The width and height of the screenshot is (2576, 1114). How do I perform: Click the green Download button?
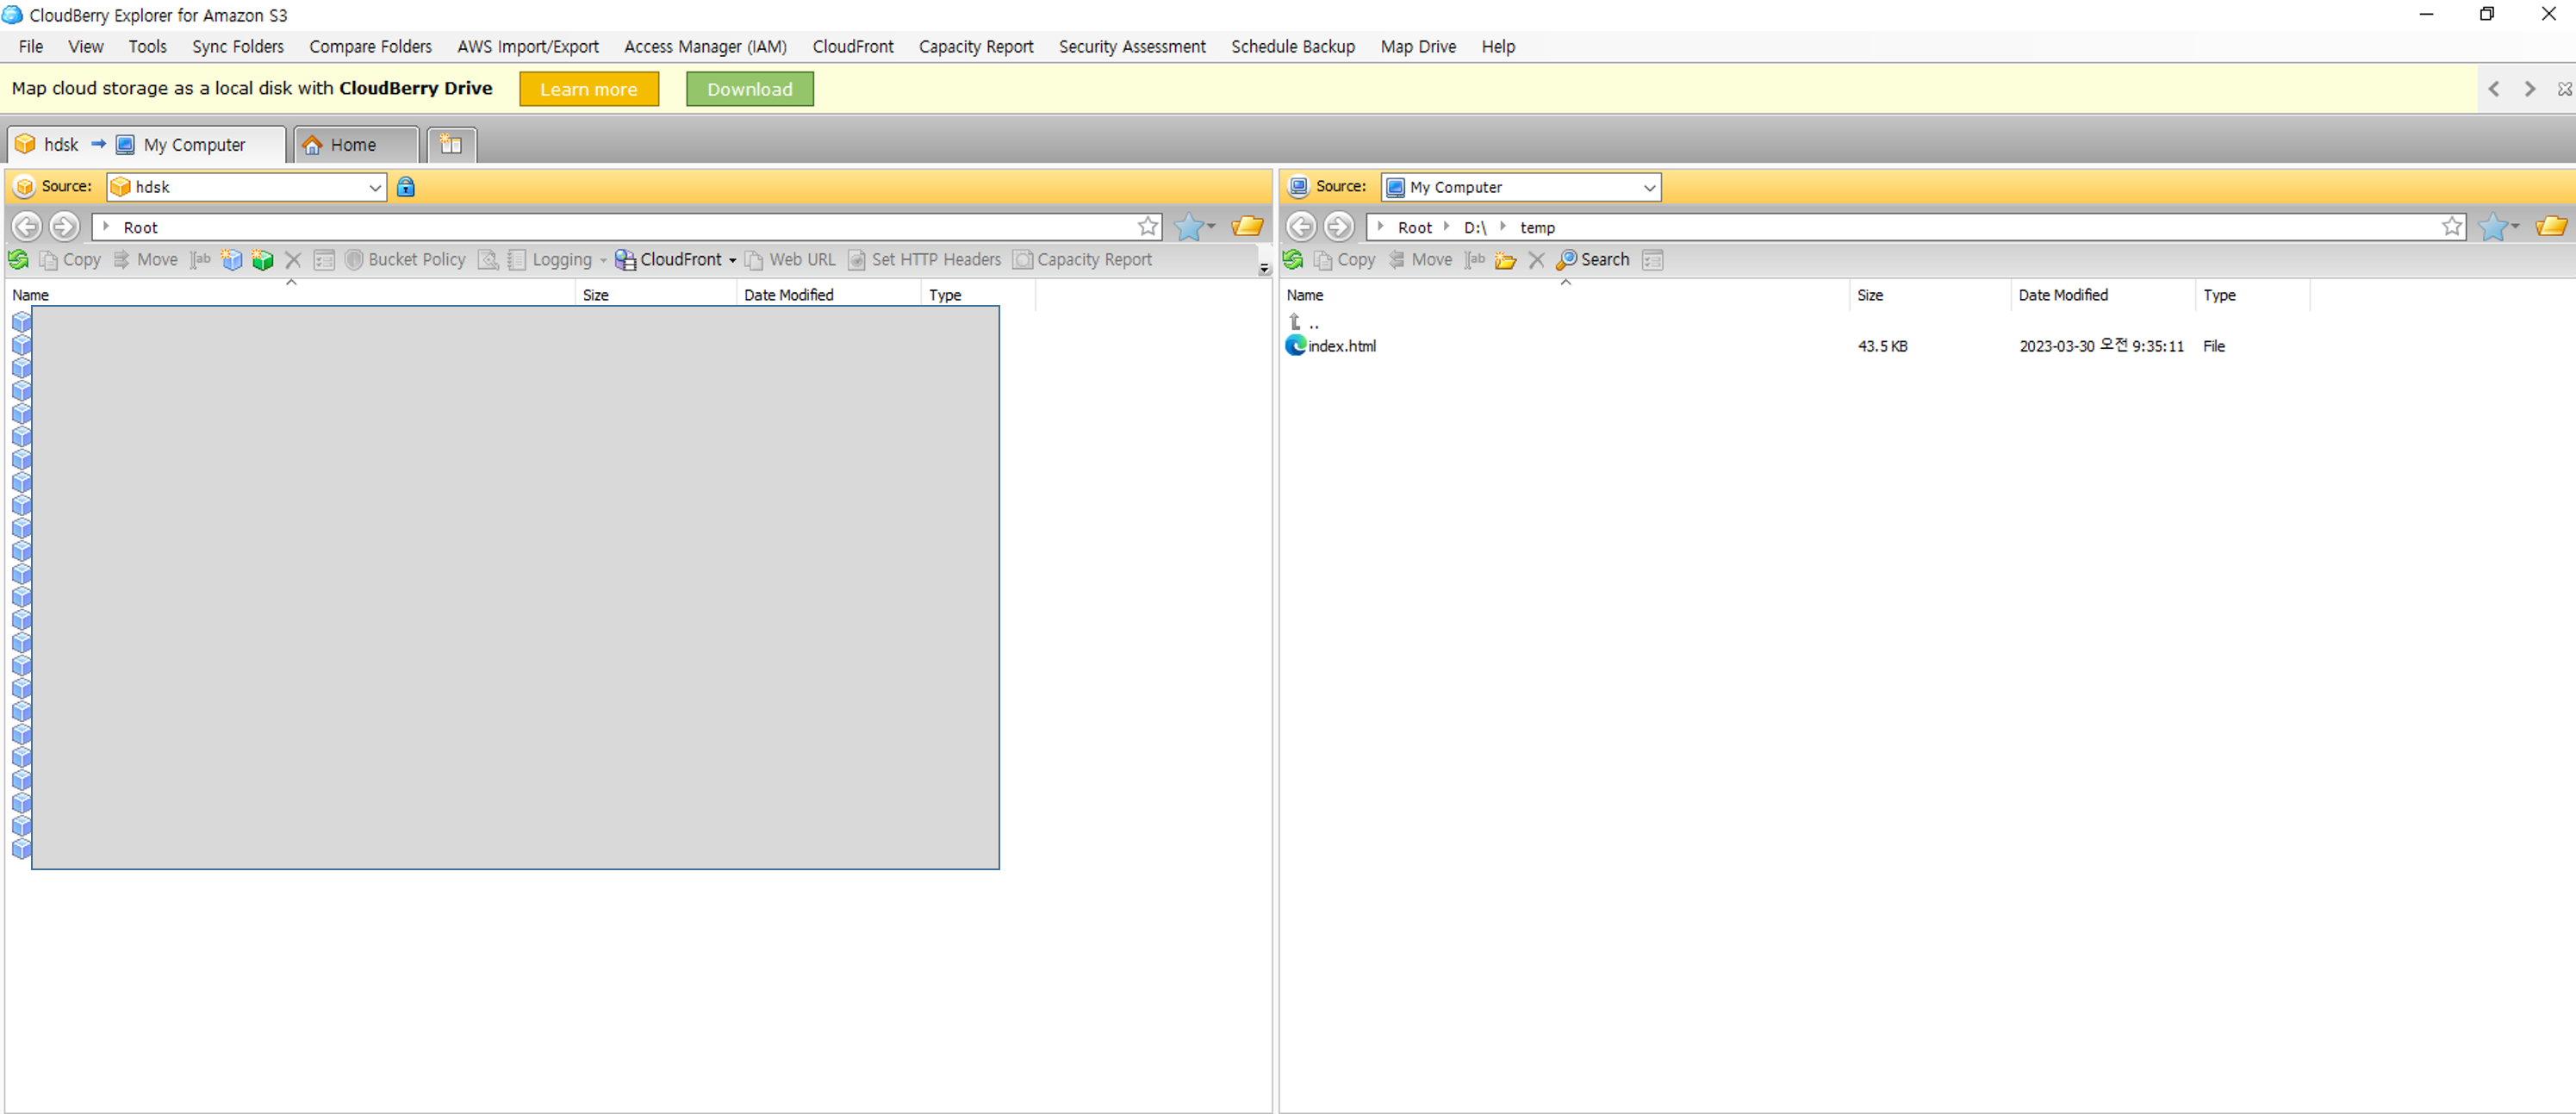click(x=749, y=89)
